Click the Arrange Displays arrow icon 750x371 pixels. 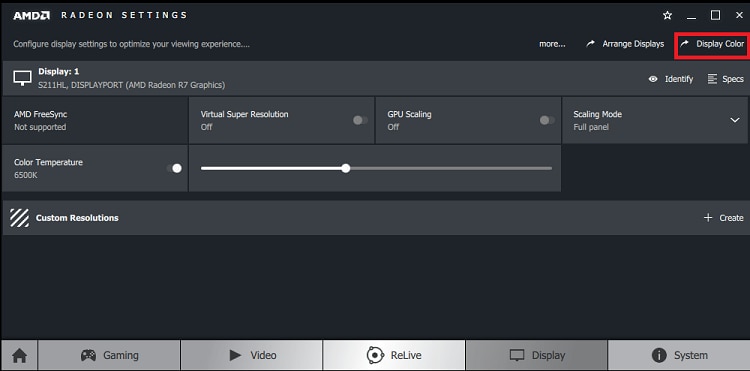click(591, 44)
